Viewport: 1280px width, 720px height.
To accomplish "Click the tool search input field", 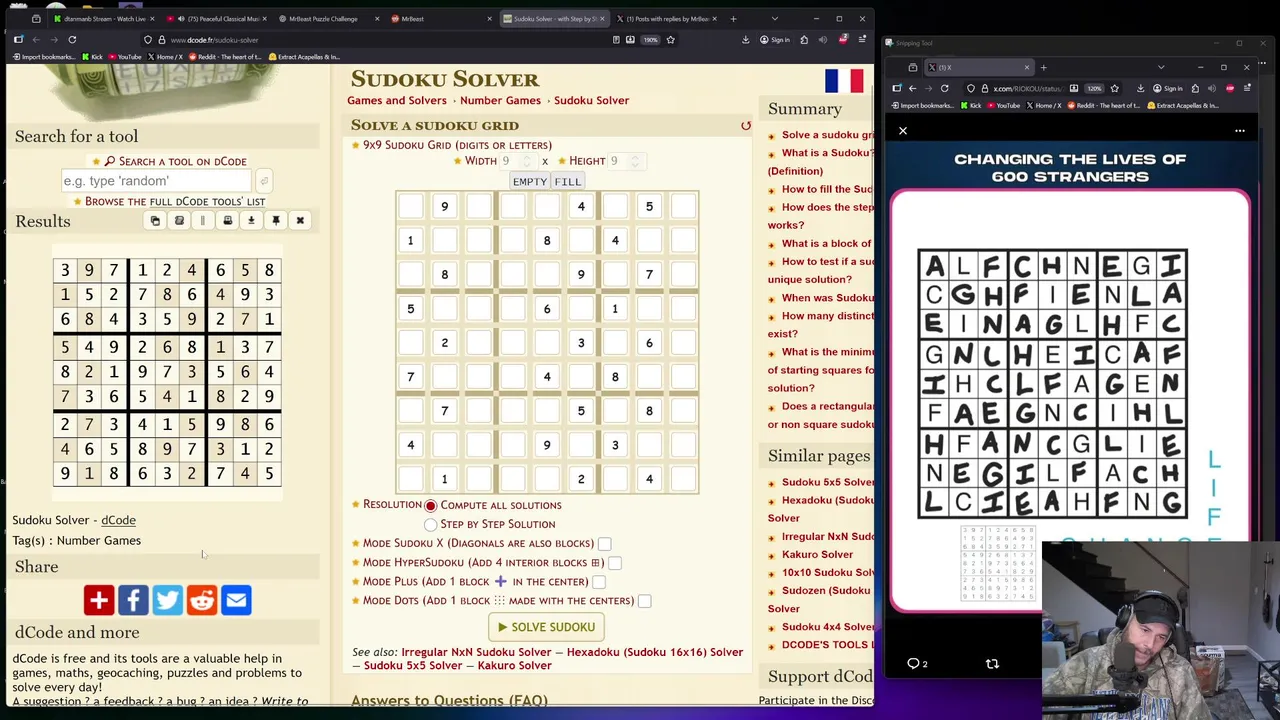I will click(x=157, y=181).
